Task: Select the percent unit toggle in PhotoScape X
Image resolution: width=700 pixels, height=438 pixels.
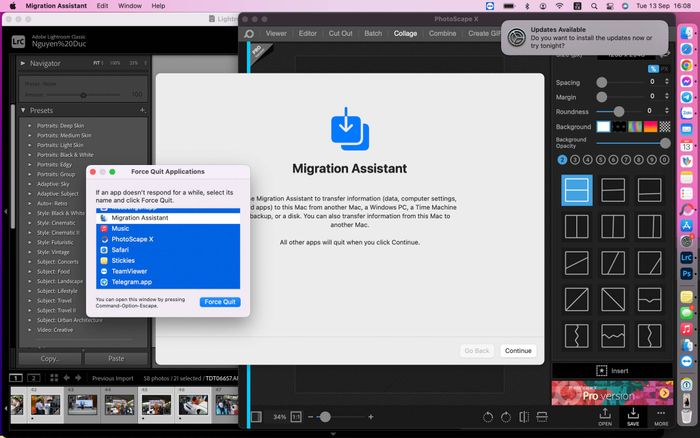Action: coord(653,69)
